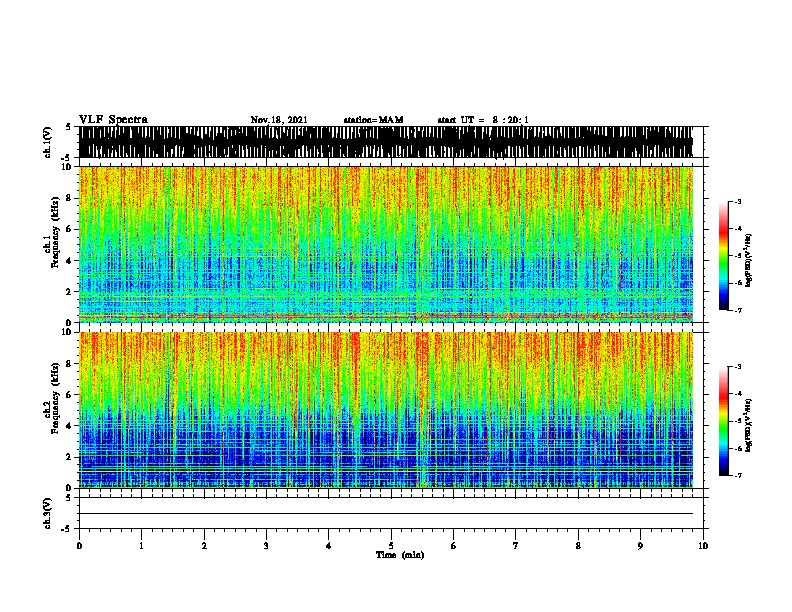Click the ch.2 spectrogram plot area
This screenshot has width=792, height=612.
(386, 410)
